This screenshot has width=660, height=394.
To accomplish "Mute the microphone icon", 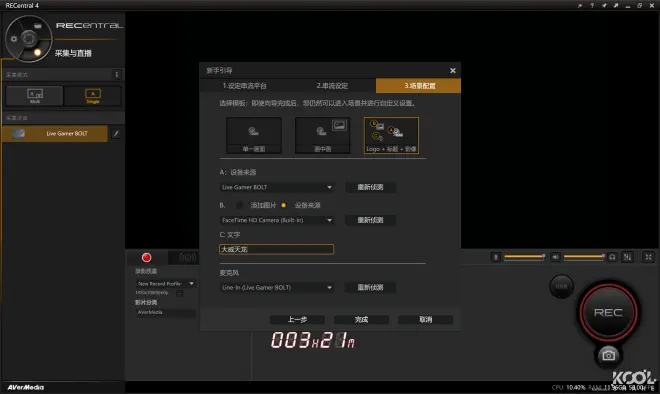I will tap(496, 257).
